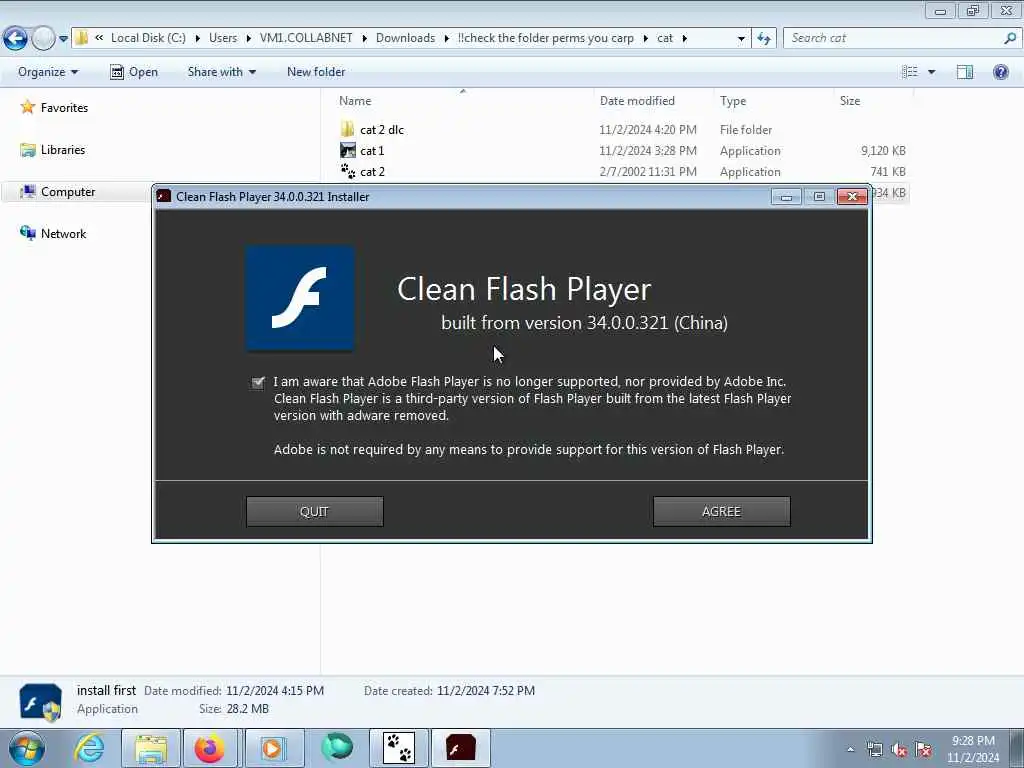
Task: Click the Back navigation button
Action: pyautogui.click(x=15, y=39)
